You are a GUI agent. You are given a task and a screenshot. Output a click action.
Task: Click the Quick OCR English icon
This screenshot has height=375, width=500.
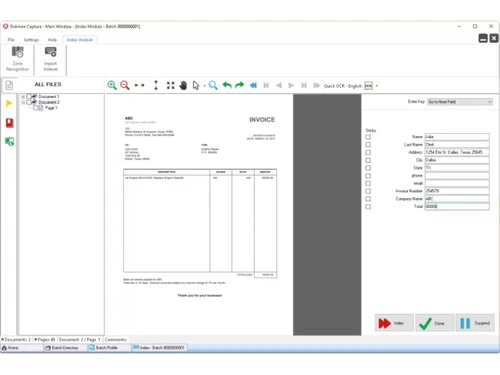click(368, 86)
